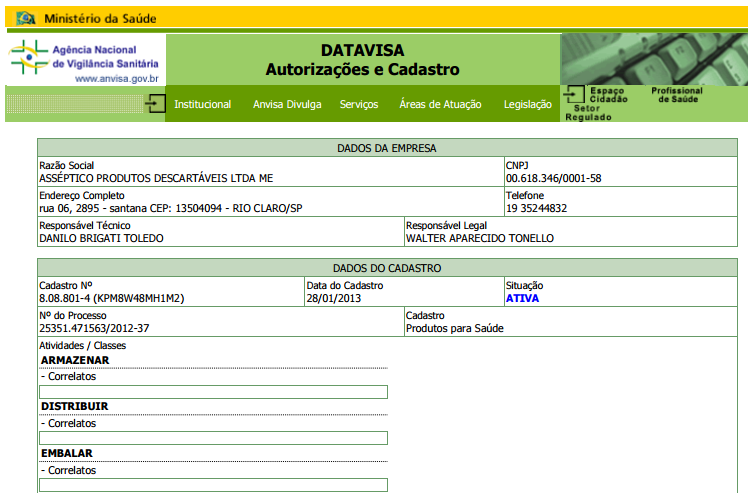Click the DADOS DO CADASTRO header
Image resolution: width=748 pixels, height=493 pixels.
point(387,268)
